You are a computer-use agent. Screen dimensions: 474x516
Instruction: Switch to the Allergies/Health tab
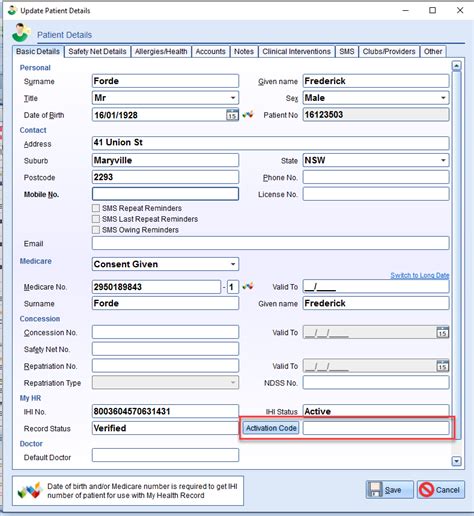point(161,52)
